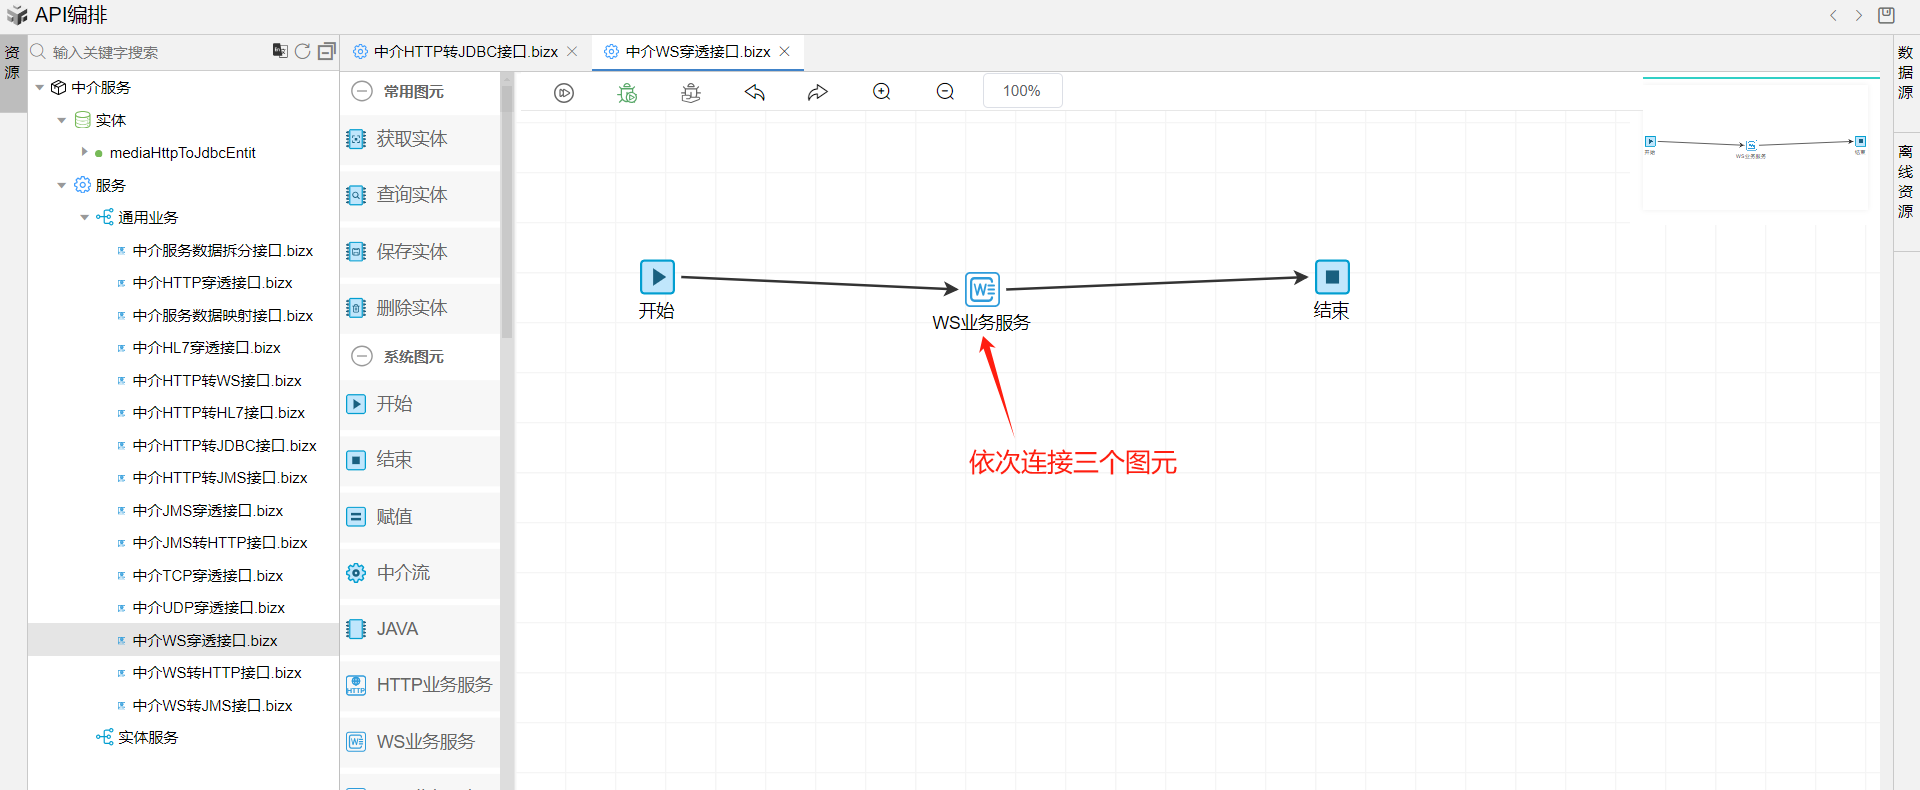1920x790 pixels.
Task: Expand the mediaHttpToJdbcEntit entity node
Action: click(84, 152)
